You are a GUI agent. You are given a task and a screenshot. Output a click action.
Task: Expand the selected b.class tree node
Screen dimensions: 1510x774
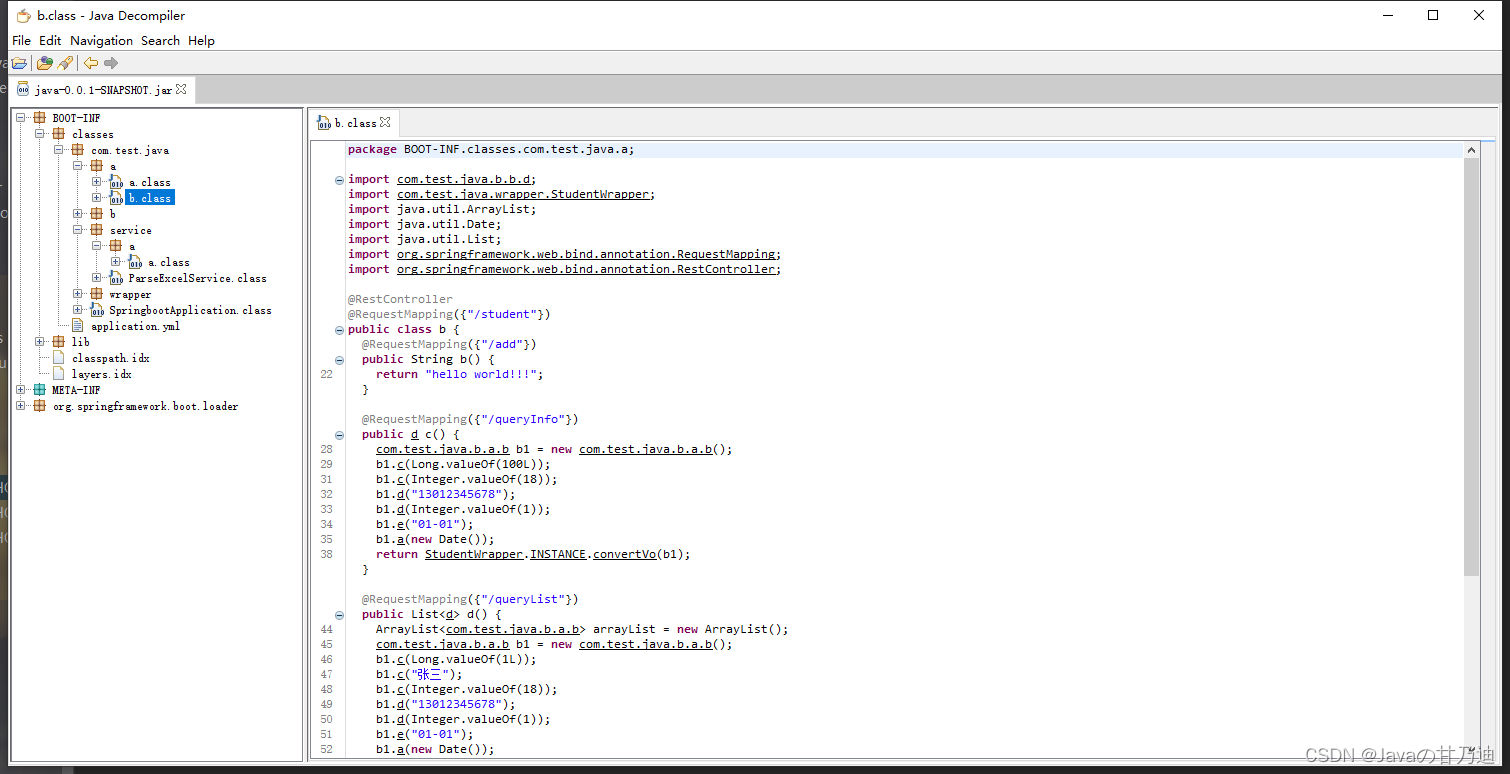[x=96, y=198]
